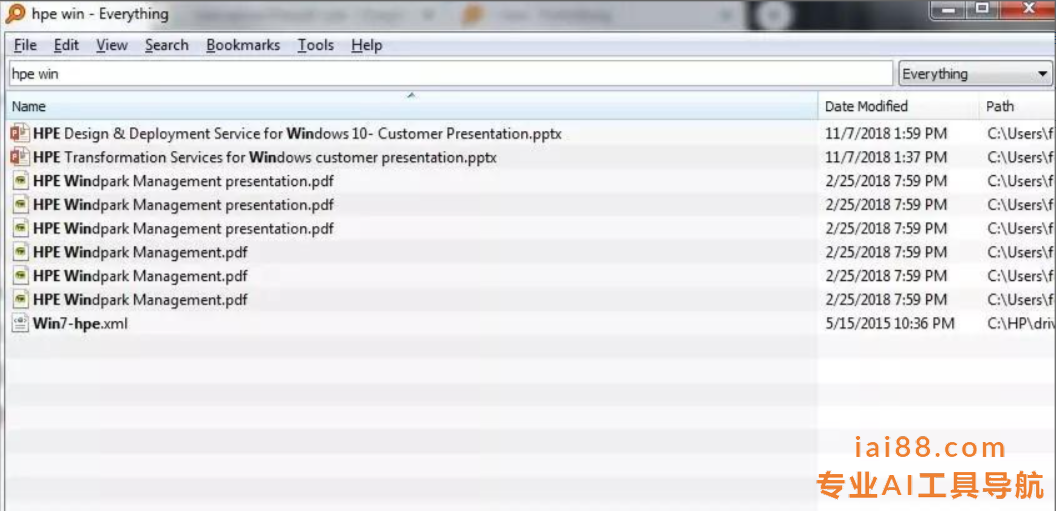The height and width of the screenshot is (511, 1056).
Task: Maximize the Everything window
Action: 983,9
